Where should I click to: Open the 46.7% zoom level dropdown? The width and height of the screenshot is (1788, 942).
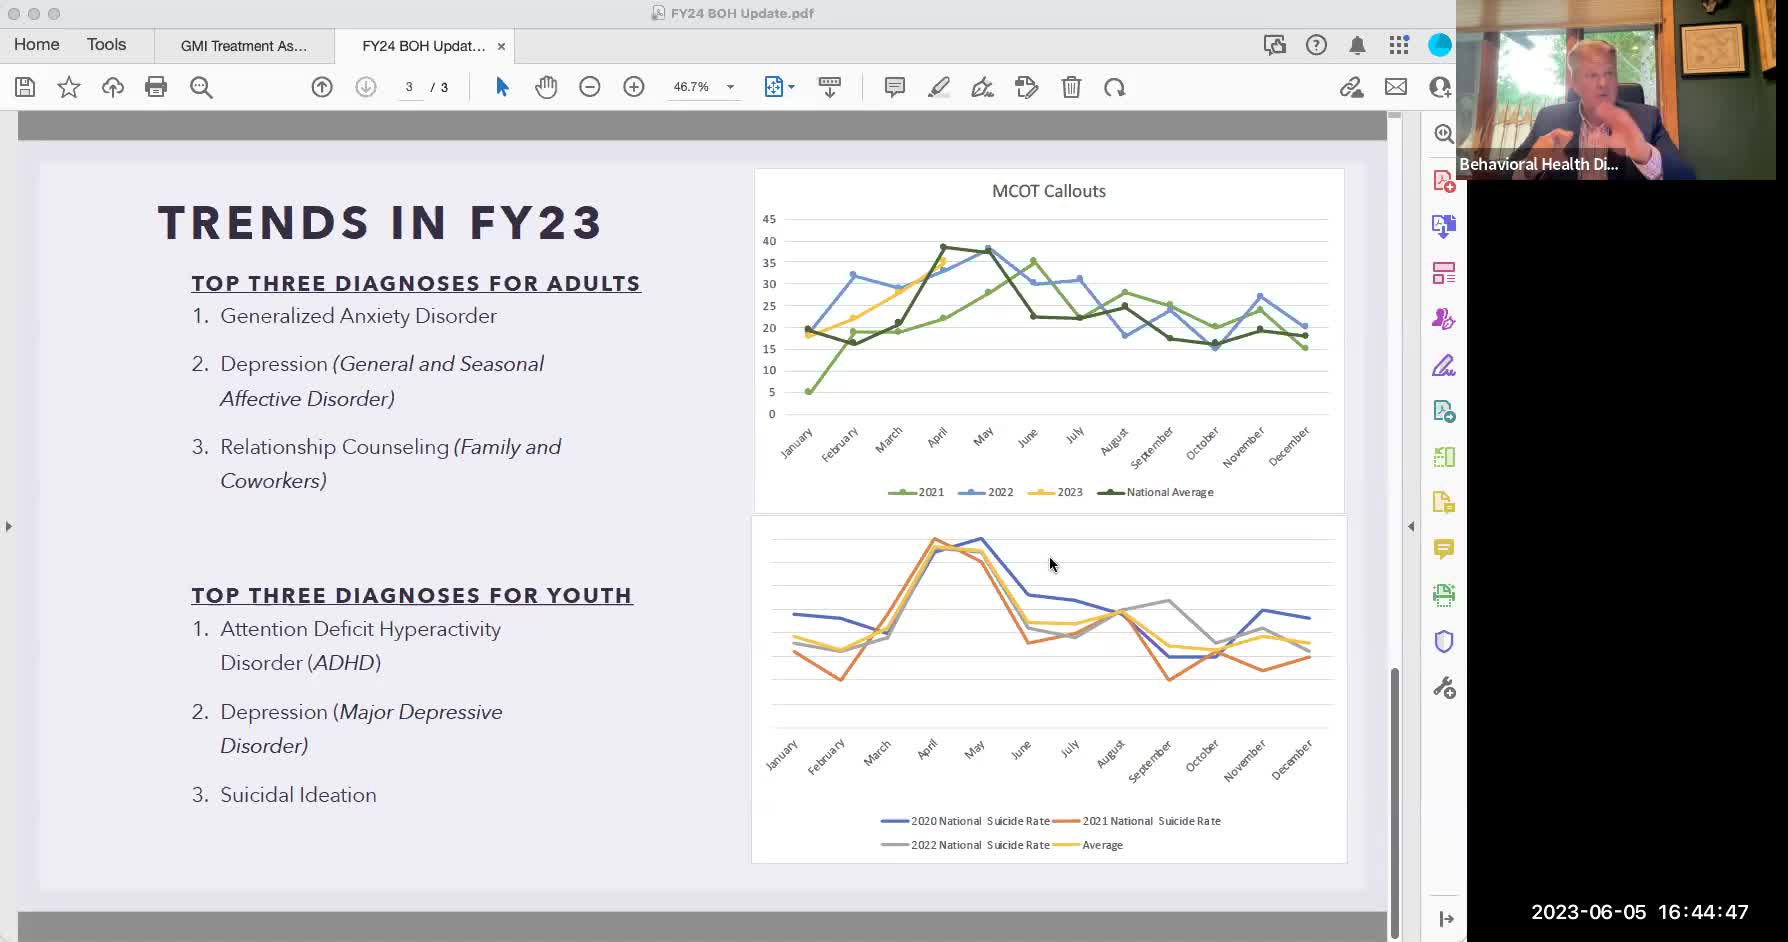pyautogui.click(x=730, y=87)
